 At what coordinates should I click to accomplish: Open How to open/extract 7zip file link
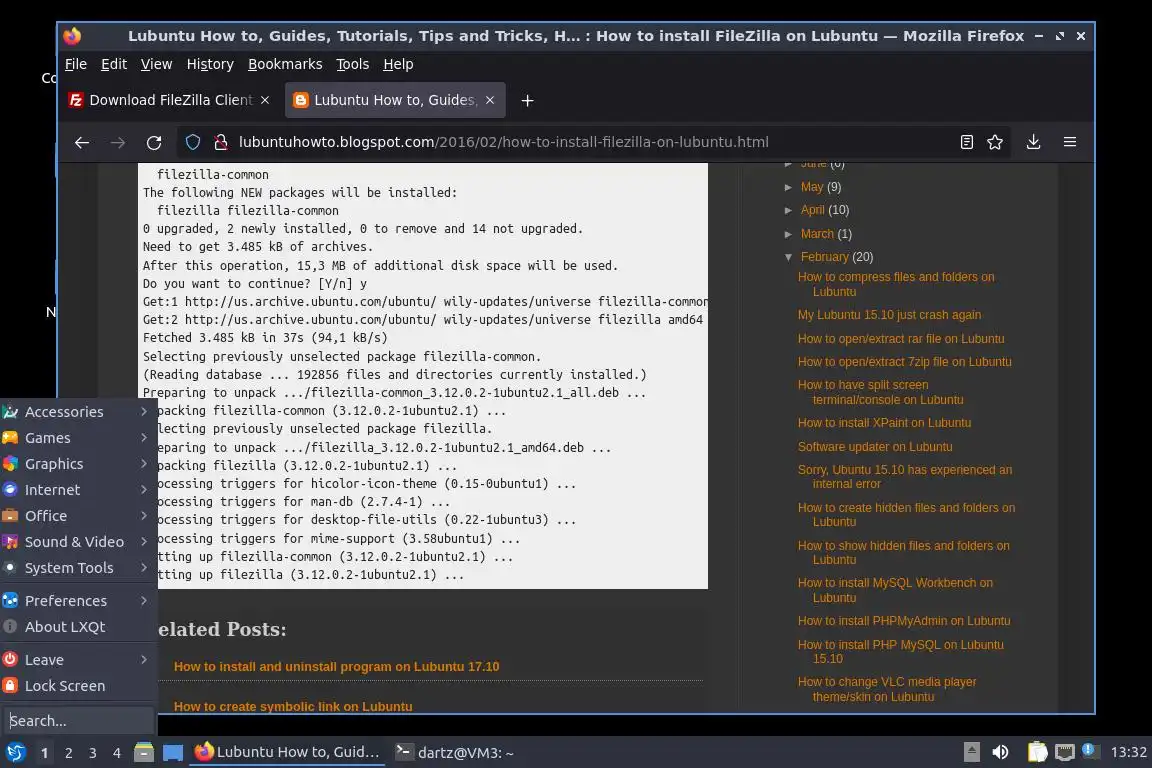(x=904, y=362)
